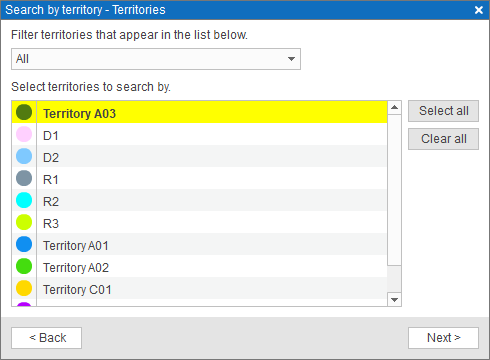Click the green Territory A02 circle
The image size is (490, 360).
coord(24,266)
